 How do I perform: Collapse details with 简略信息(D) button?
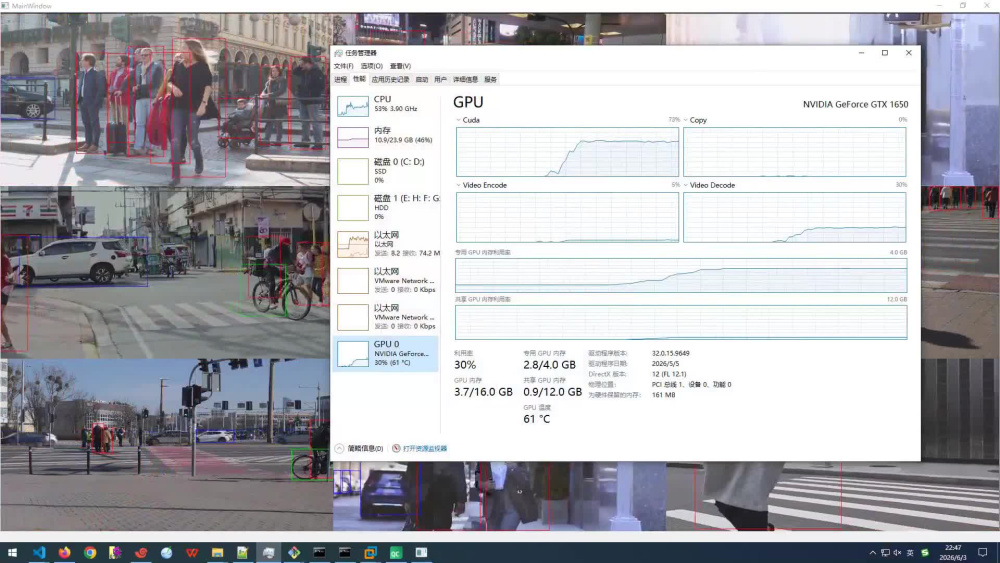(359, 448)
